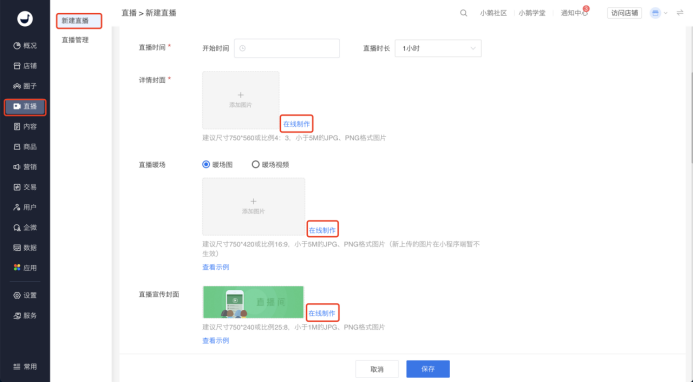The image size is (693, 383).
Task: Click the app logo in sidebar
Action: [25, 19]
